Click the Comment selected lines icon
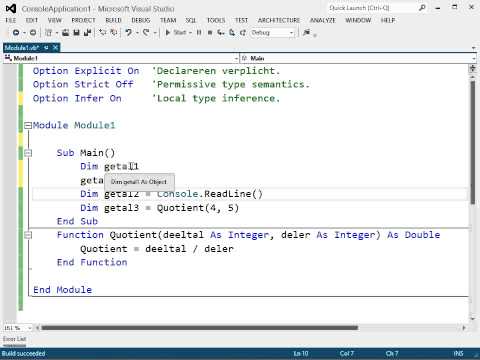 click(x=103, y=32)
